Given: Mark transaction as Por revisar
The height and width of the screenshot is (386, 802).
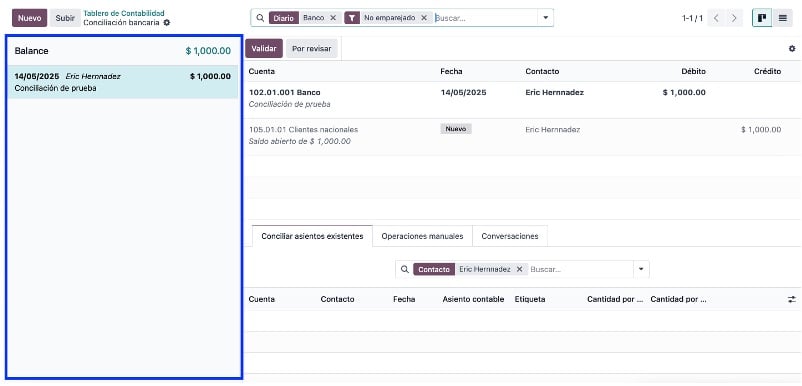Looking at the screenshot, I should click(x=311, y=49).
